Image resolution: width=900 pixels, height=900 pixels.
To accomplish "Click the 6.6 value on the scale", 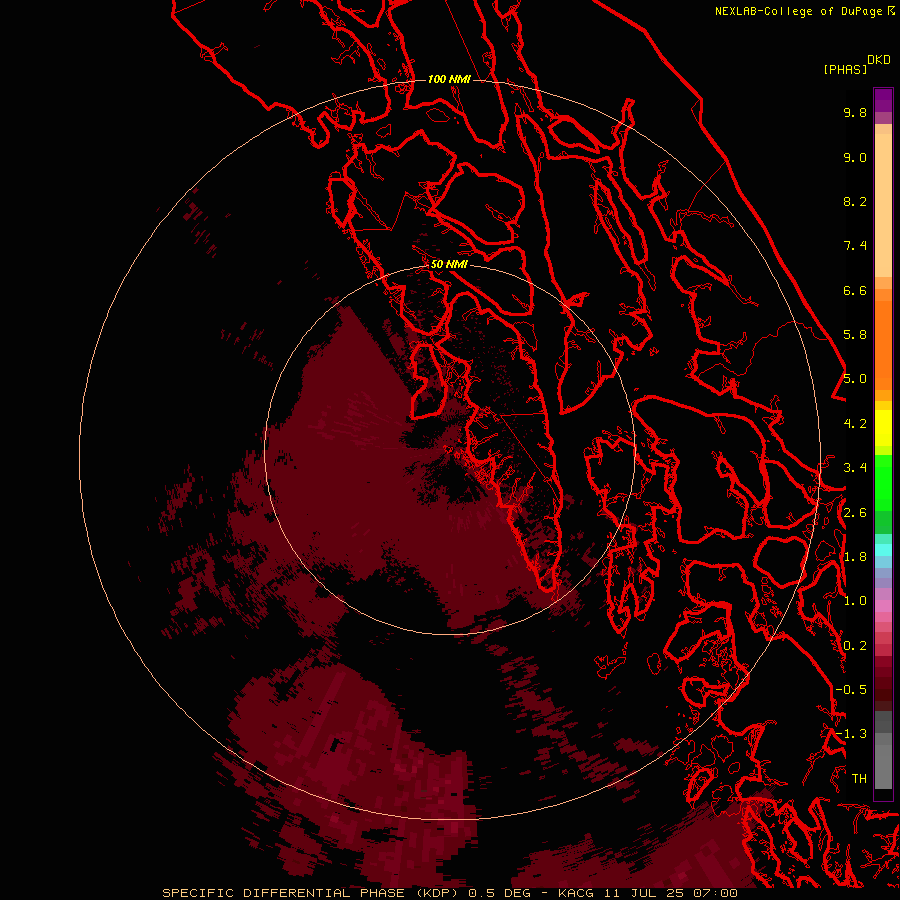I will coord(855,290).
